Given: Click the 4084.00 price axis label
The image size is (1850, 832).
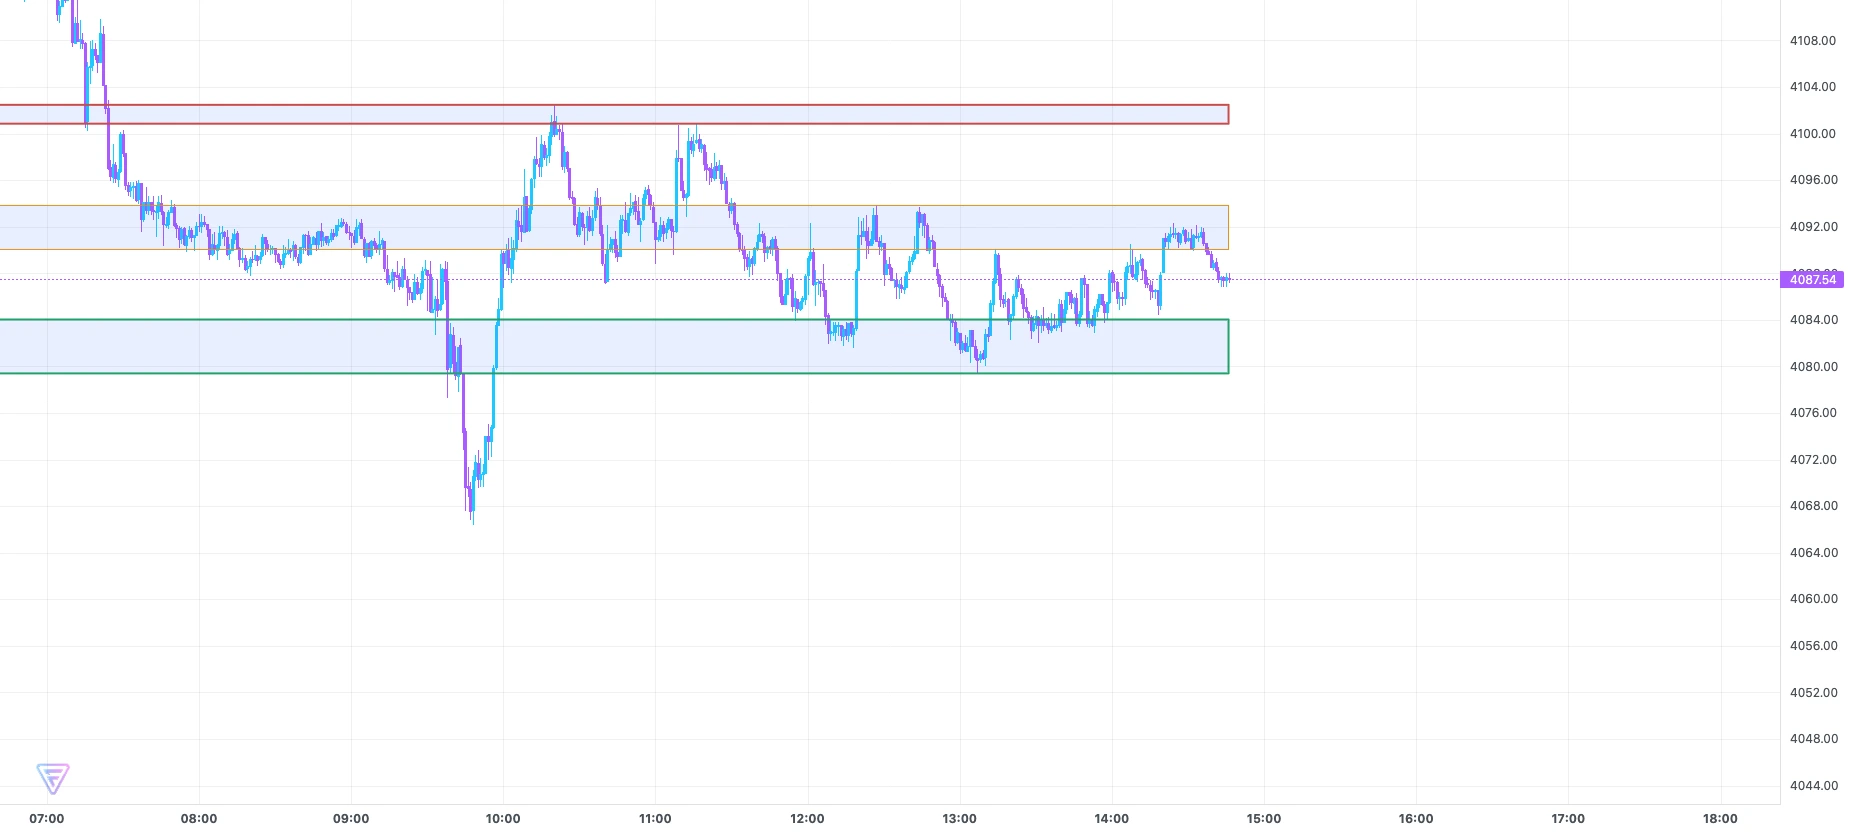Looking at the screenshot, I should pos(1813,320).
